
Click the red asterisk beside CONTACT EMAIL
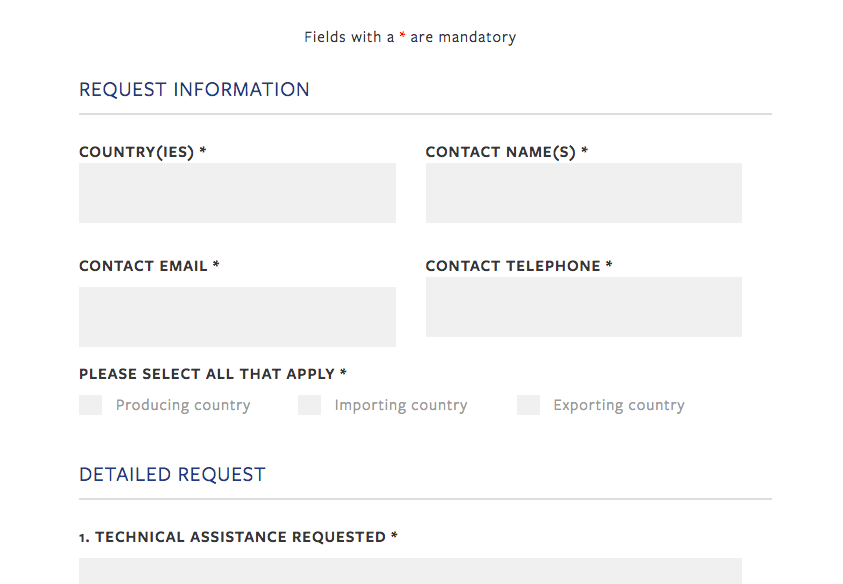(217, 265)
